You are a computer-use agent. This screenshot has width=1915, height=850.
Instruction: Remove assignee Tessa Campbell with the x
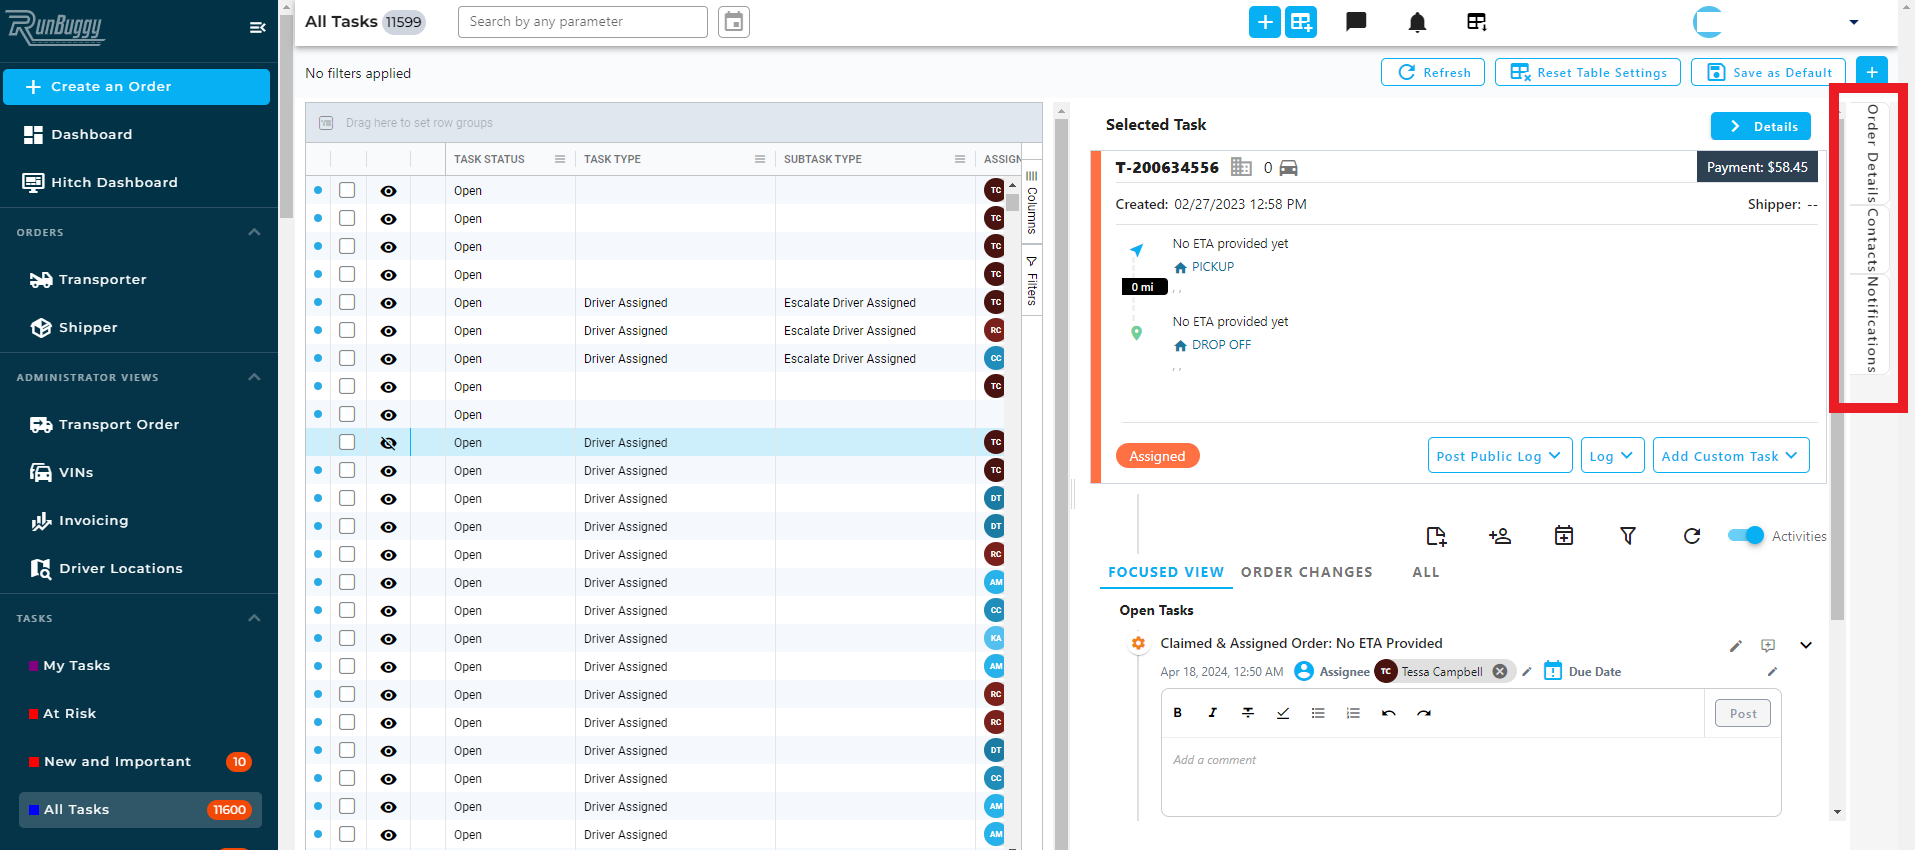tap(1500, 672)
